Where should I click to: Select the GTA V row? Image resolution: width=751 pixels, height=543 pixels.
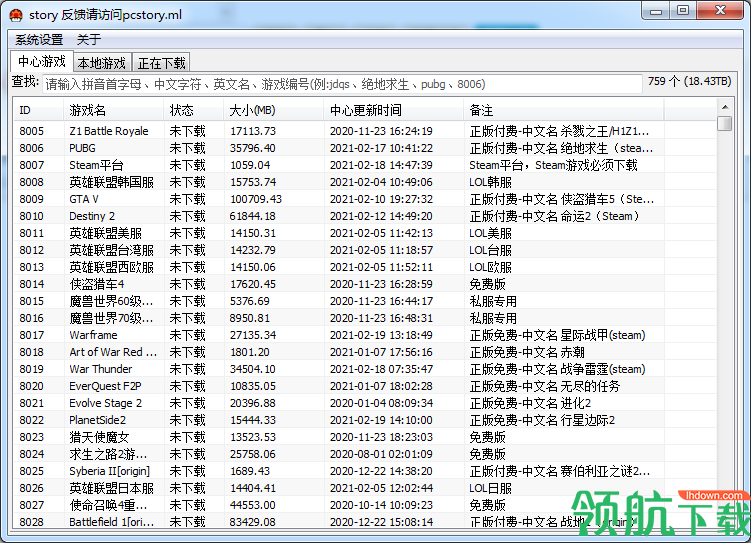(365, 199)
